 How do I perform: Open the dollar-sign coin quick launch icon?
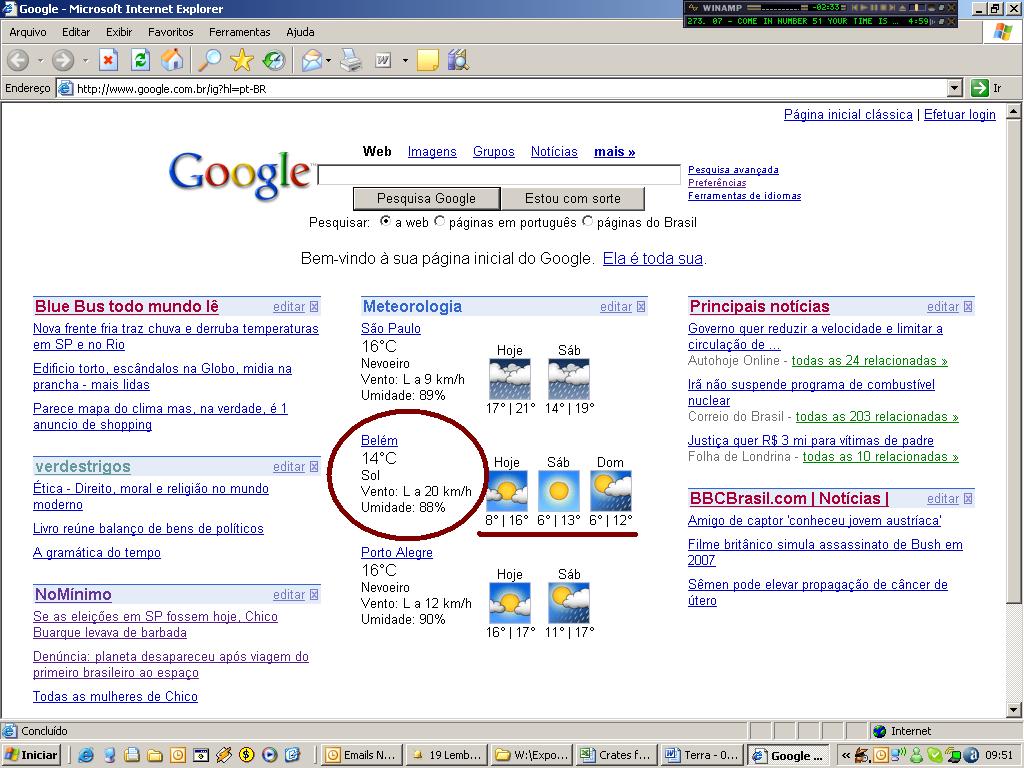pos(246,756)
